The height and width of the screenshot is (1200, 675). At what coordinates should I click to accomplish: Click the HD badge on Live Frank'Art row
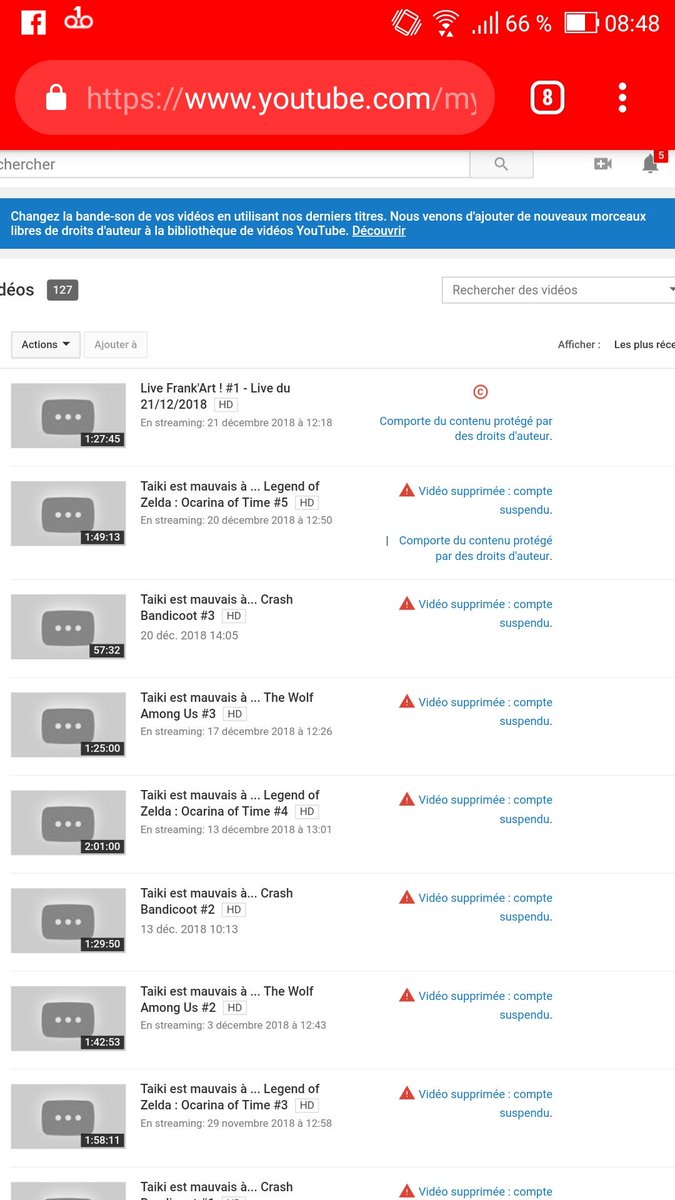coord(226,405)
